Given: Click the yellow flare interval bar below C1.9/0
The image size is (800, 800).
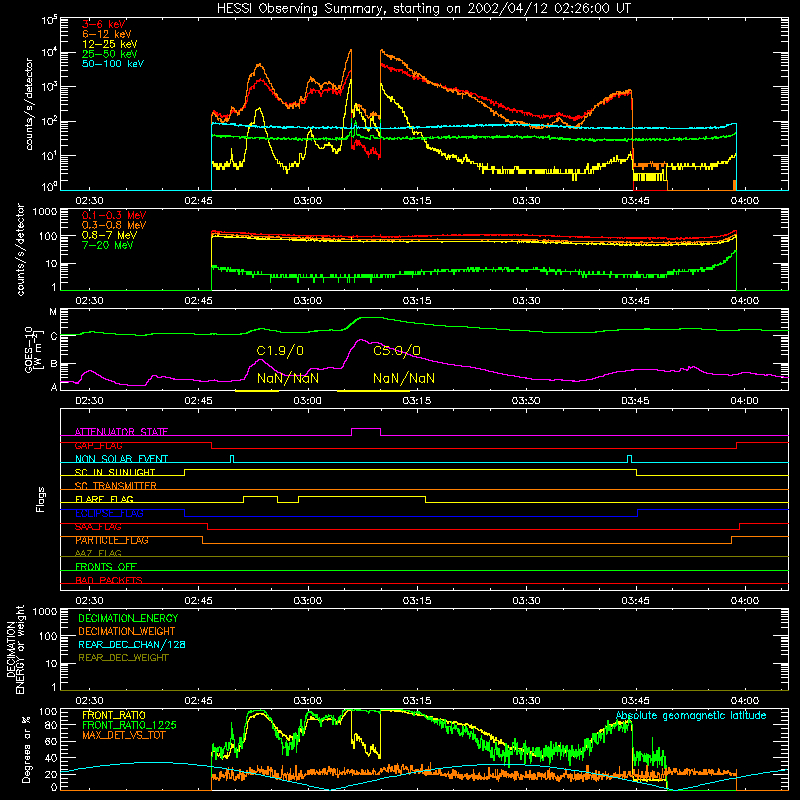Looking at the screenshot, I should click(x=257, y=391).
